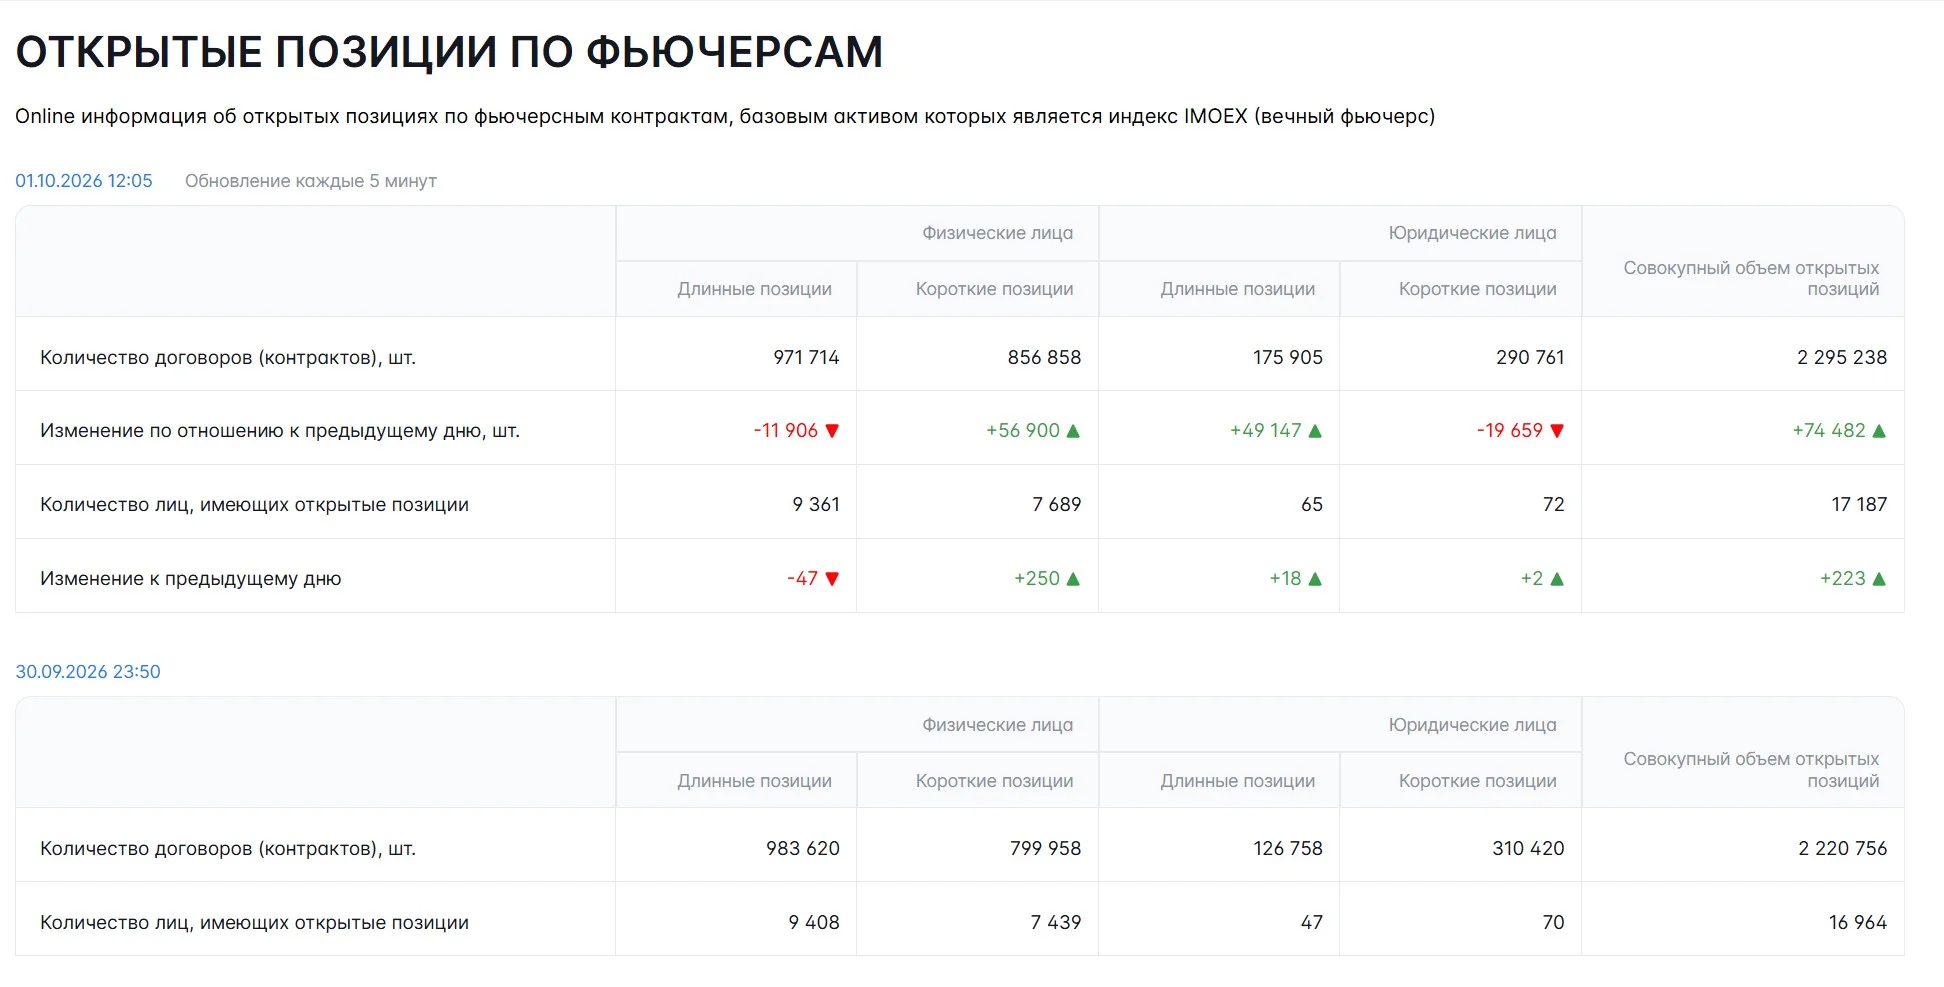1944x987 pixels.
Task: Click the red down arrow beside -47
Action: tap(832, 579)
